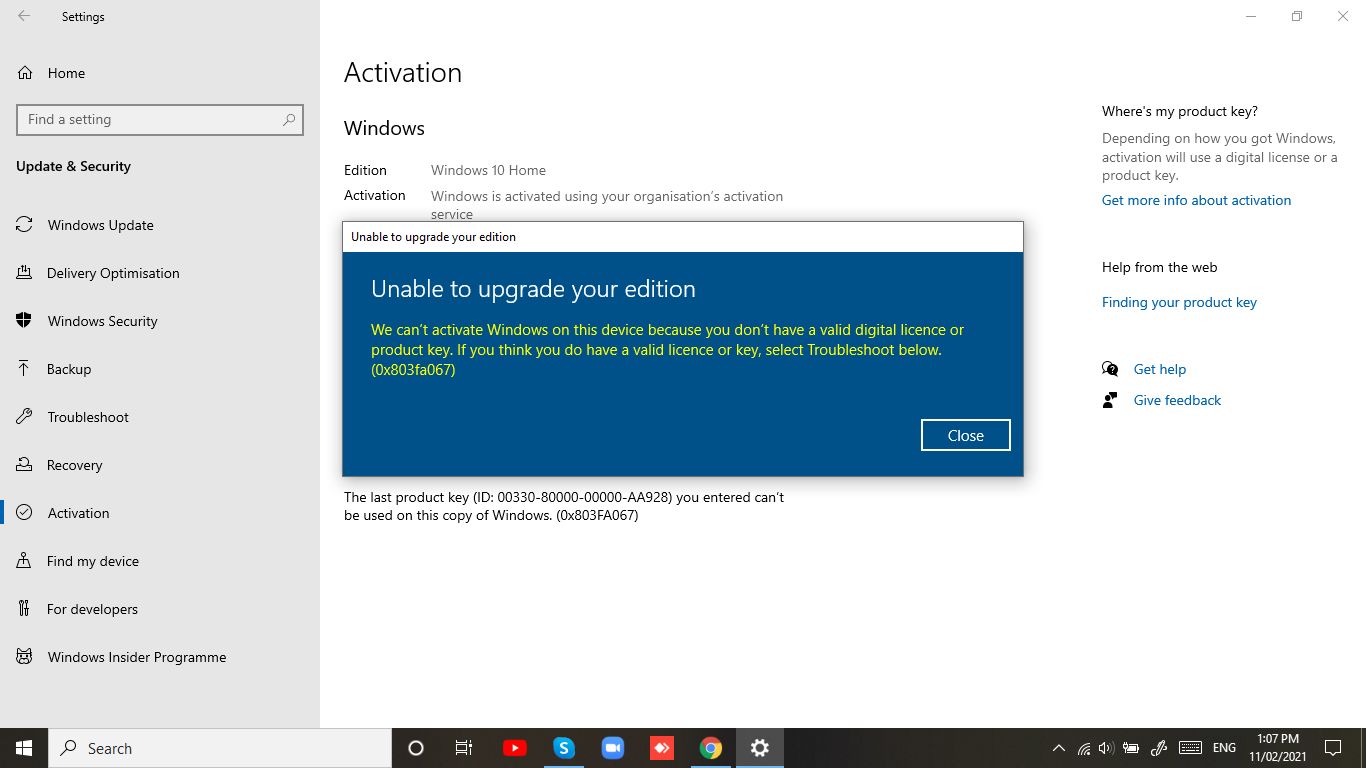Click the Give feedback person icon

(1110, 400)
